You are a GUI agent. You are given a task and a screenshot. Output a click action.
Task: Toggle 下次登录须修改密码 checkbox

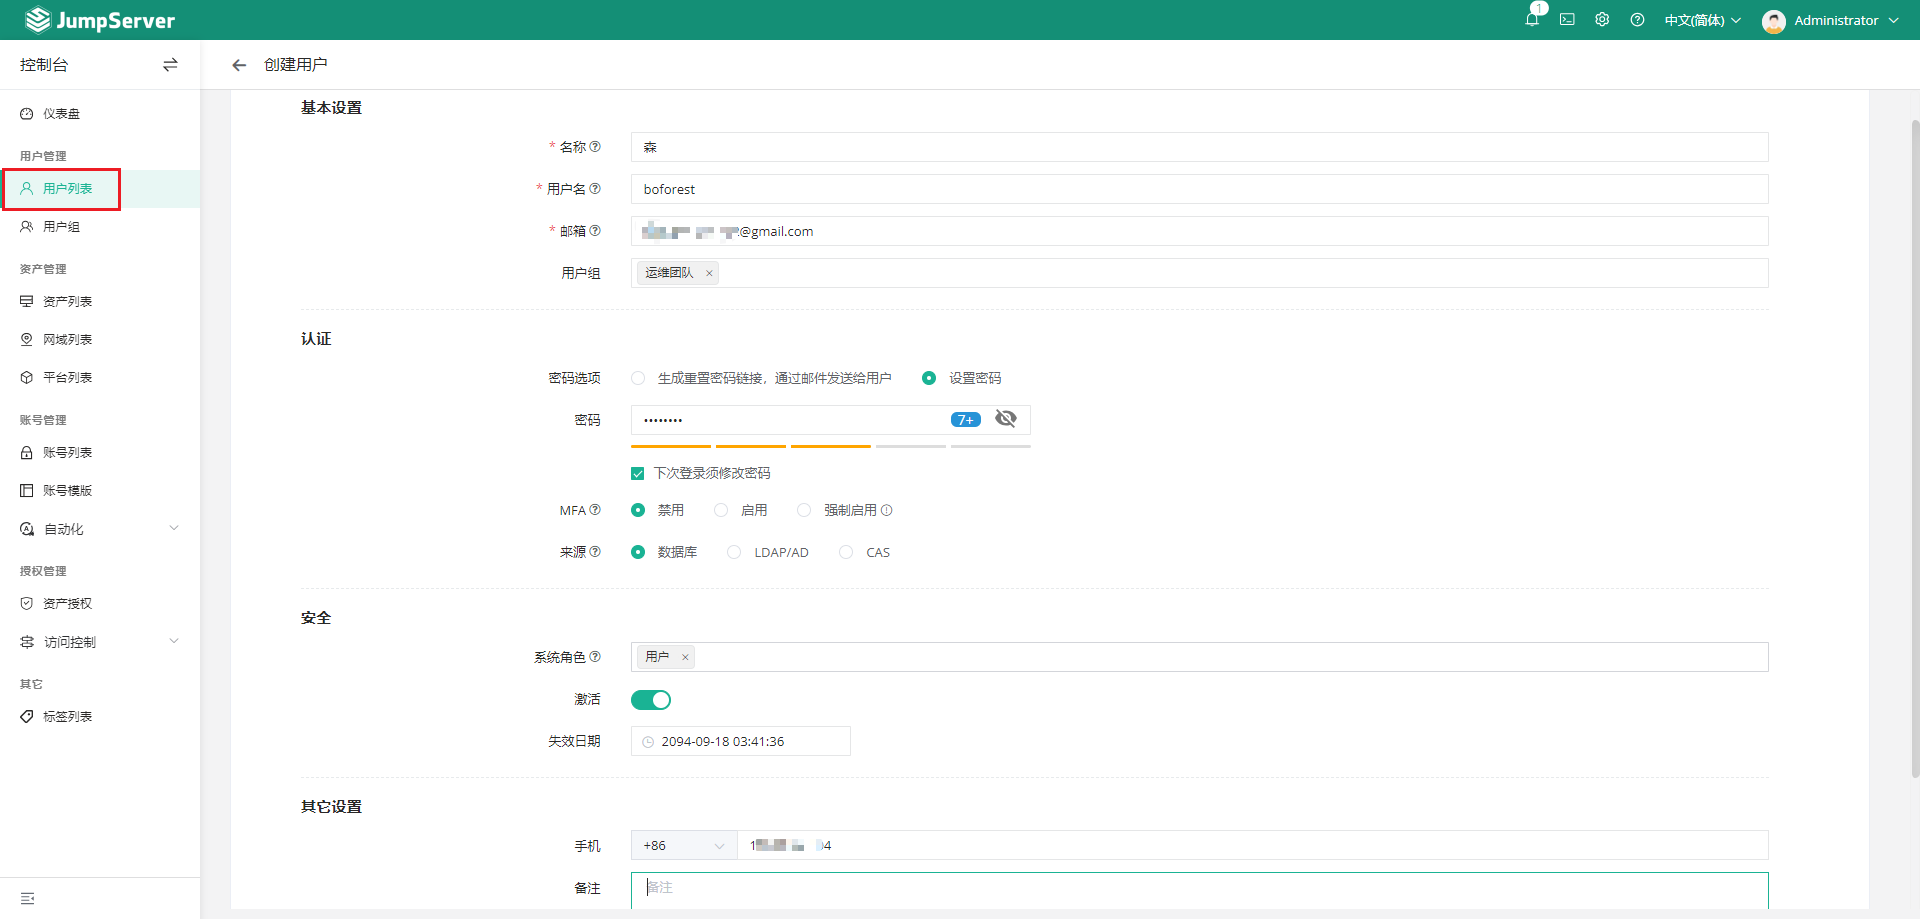point(638,473)
